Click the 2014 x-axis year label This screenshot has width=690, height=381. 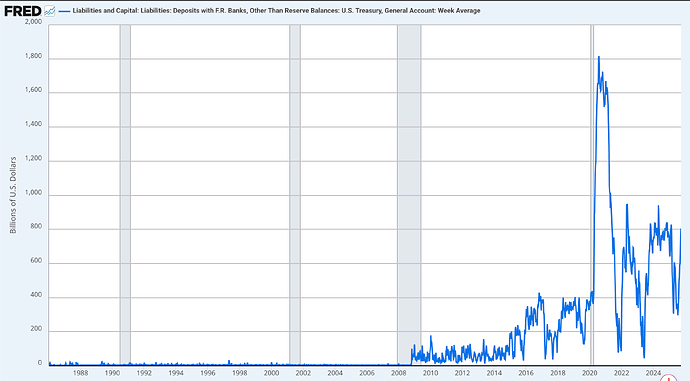coord(494,373)
